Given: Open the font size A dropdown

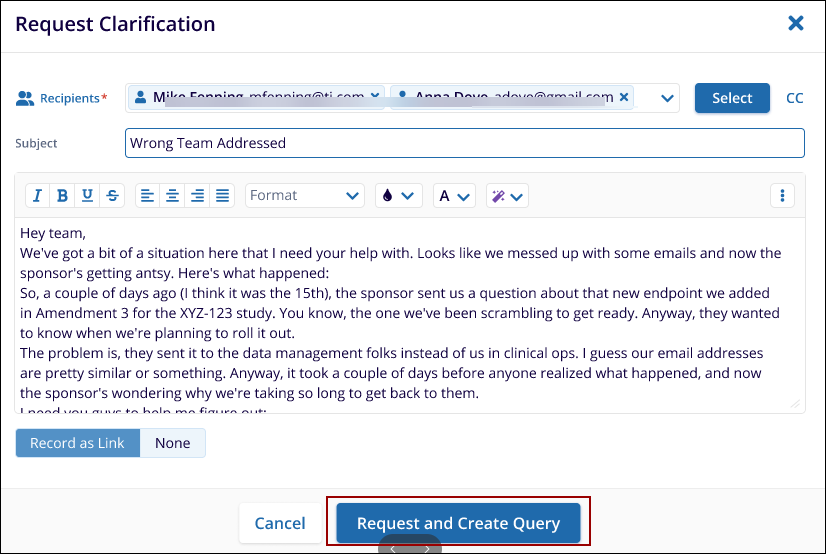Looking at the screenshot, I should click(453, 196).
